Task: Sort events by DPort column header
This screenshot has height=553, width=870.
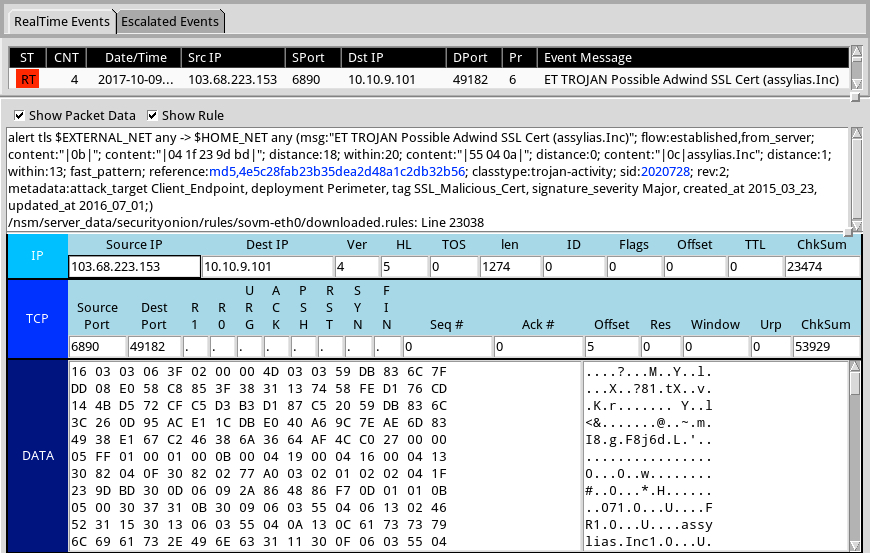Action: click(474, 58)
